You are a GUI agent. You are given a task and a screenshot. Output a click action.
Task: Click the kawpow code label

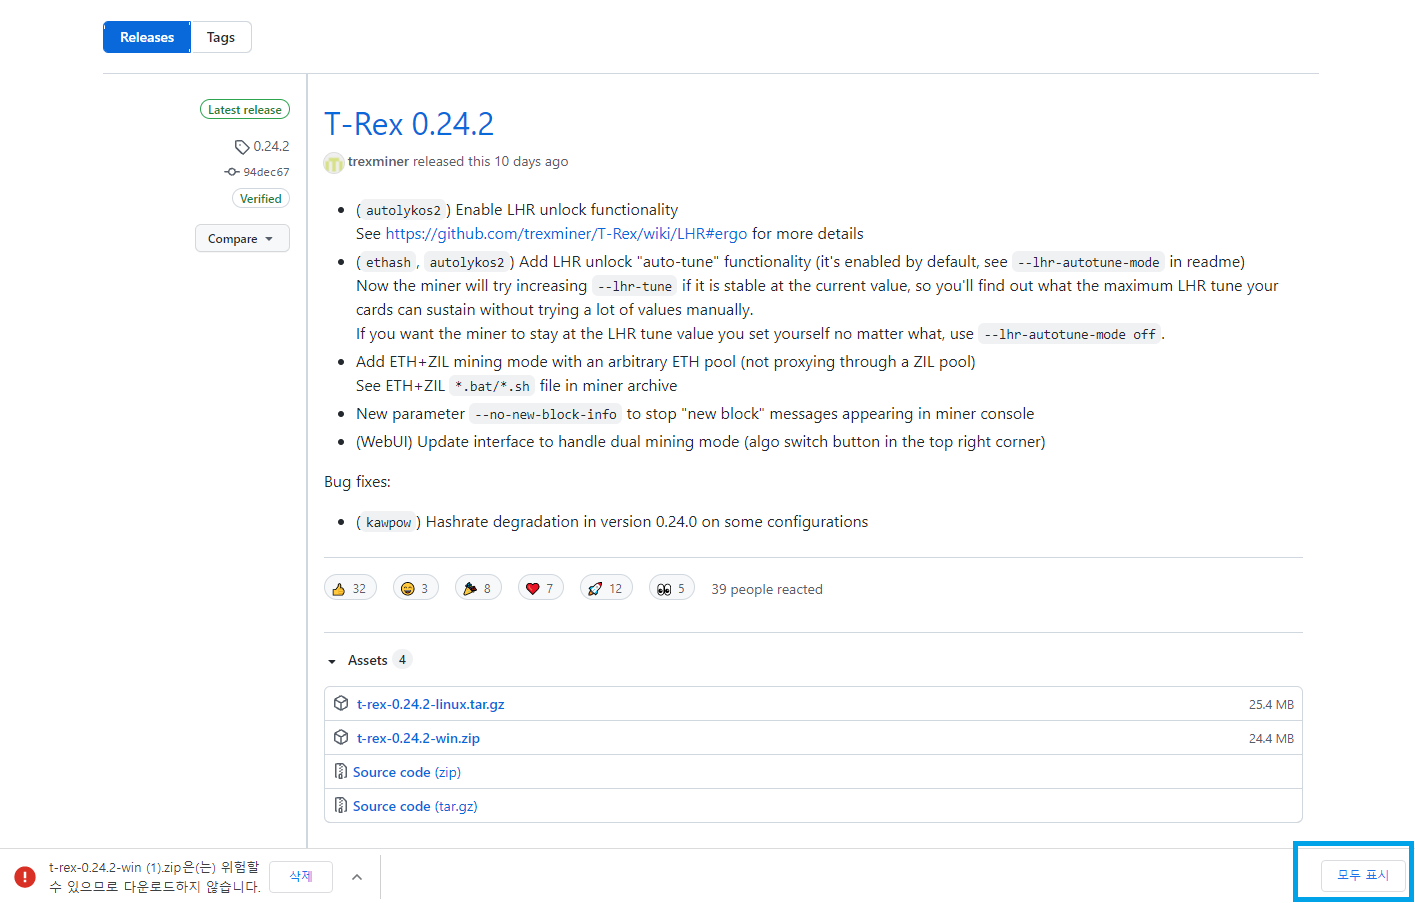(389, 522)
